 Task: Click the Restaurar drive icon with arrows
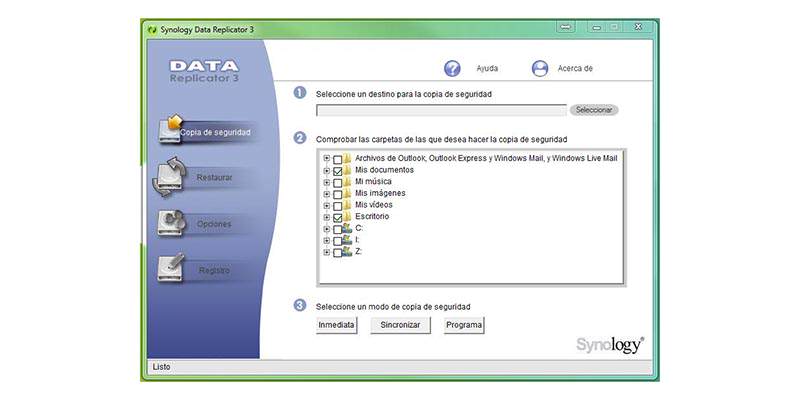(170, 177)
